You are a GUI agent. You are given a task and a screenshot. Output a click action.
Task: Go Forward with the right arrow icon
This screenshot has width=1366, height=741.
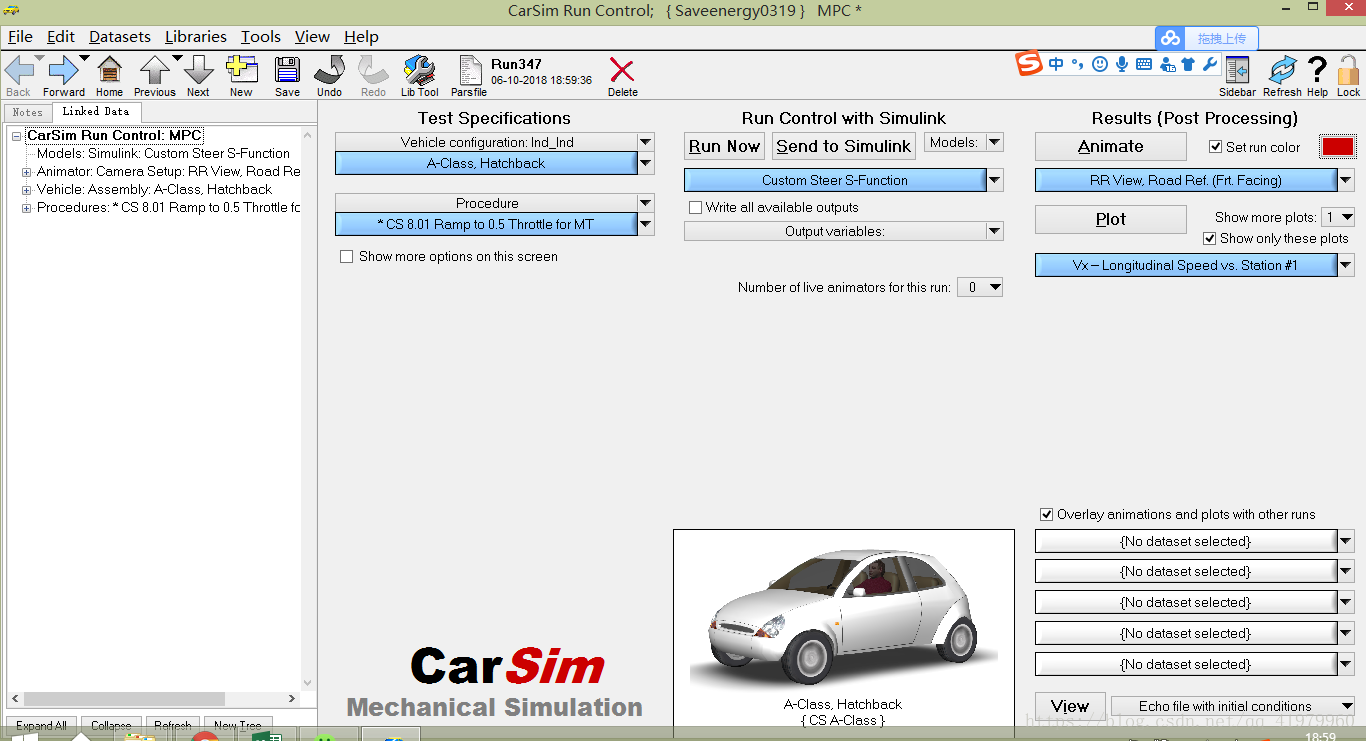(x=63, y=71)
